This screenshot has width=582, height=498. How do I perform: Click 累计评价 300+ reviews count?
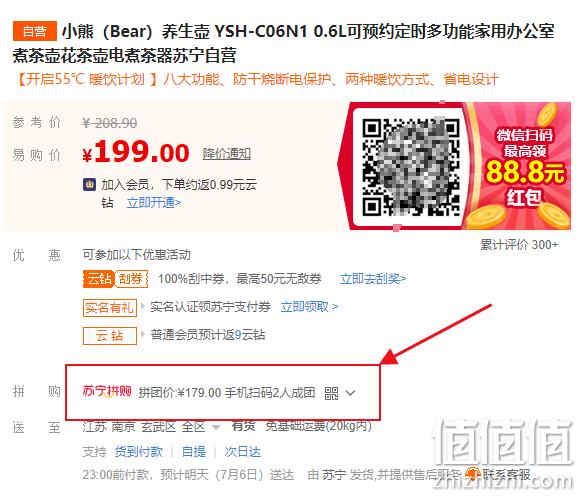tap(519, 245)
